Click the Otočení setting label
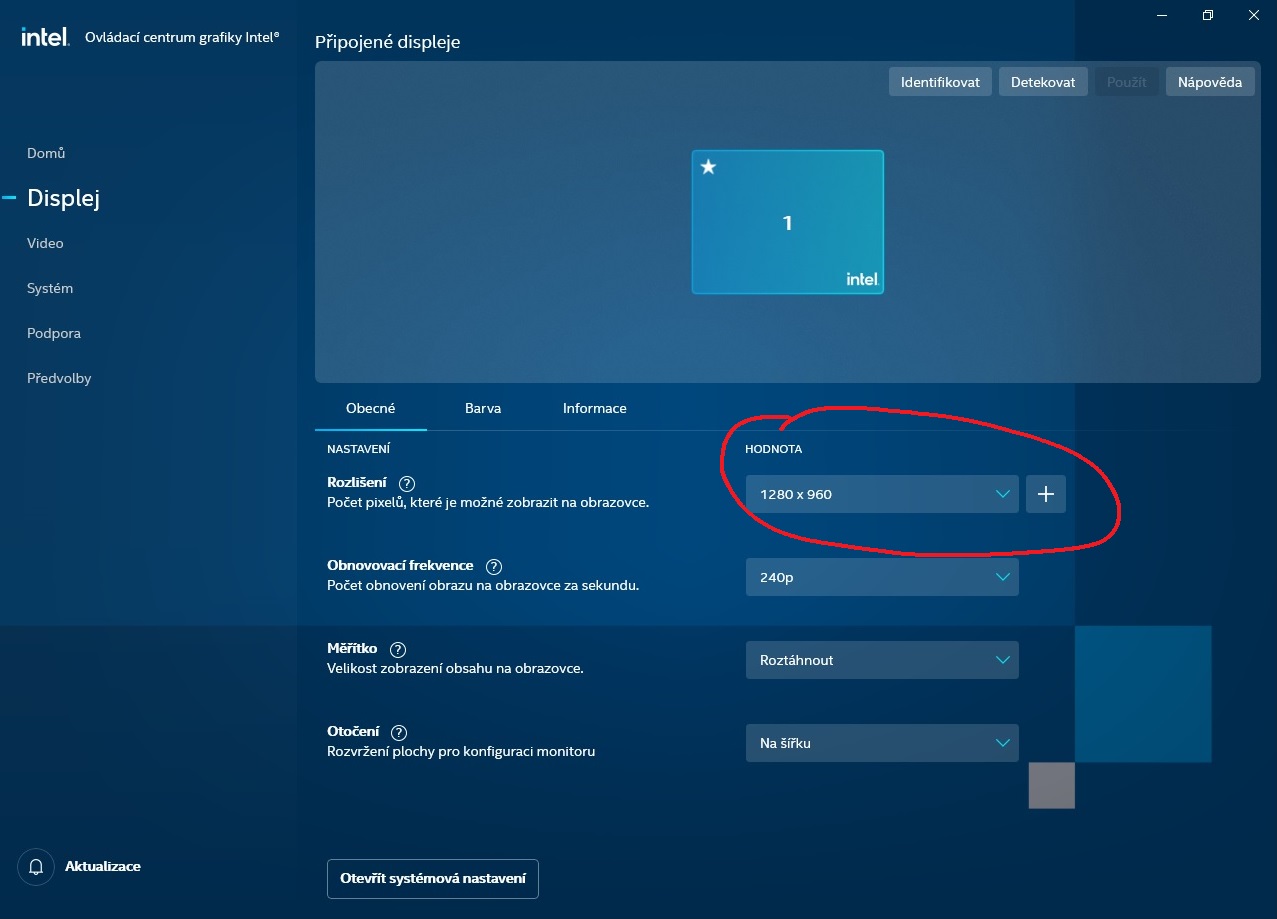 click(x=353, y=731)
